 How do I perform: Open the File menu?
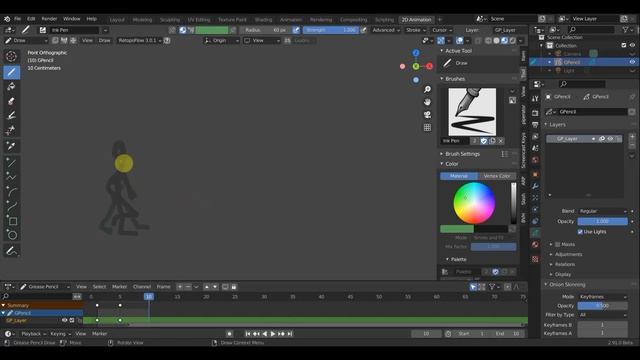18,19
